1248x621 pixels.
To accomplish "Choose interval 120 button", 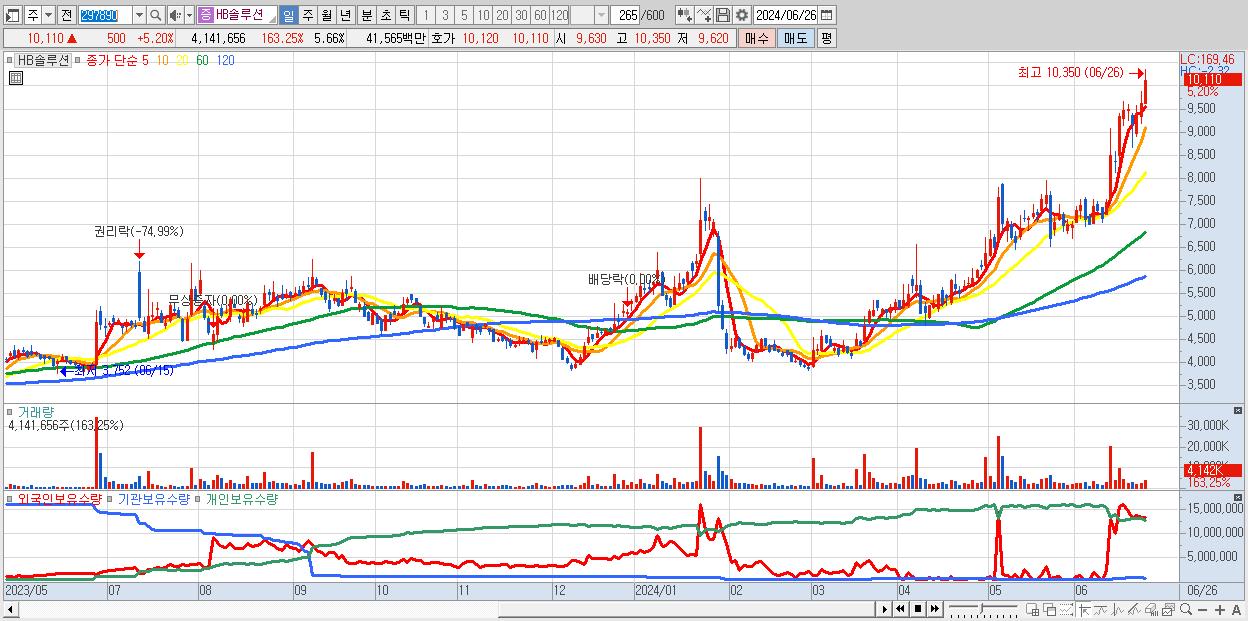I will pos(559,15).
